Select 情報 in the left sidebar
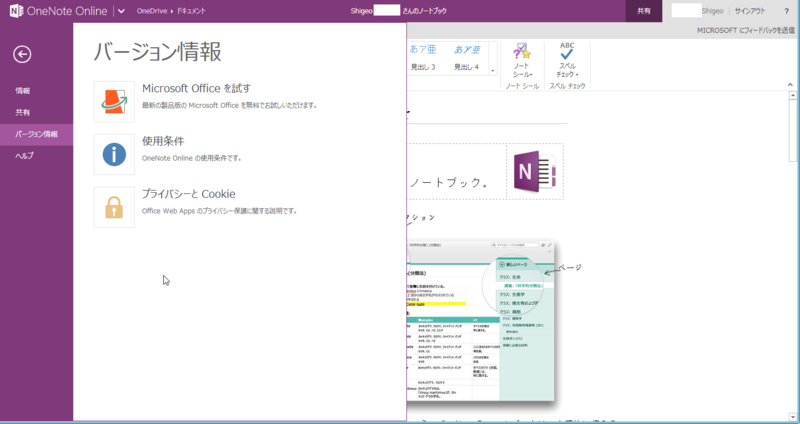 pyautogui.click(x=36, y=91)
